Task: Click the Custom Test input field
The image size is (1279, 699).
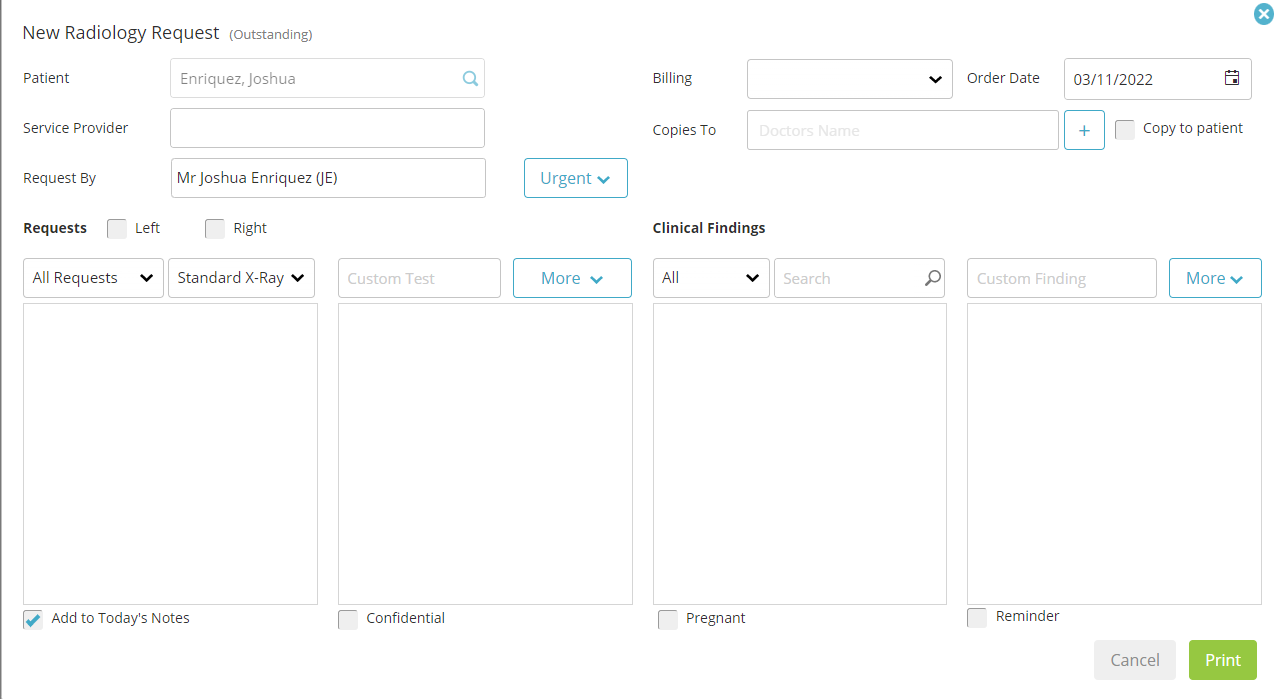Action: pos(419,278)
